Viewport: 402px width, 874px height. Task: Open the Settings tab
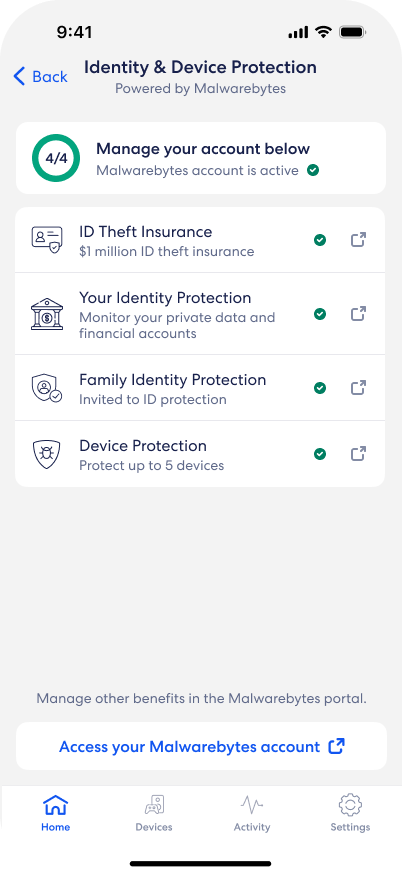point(350,813)
